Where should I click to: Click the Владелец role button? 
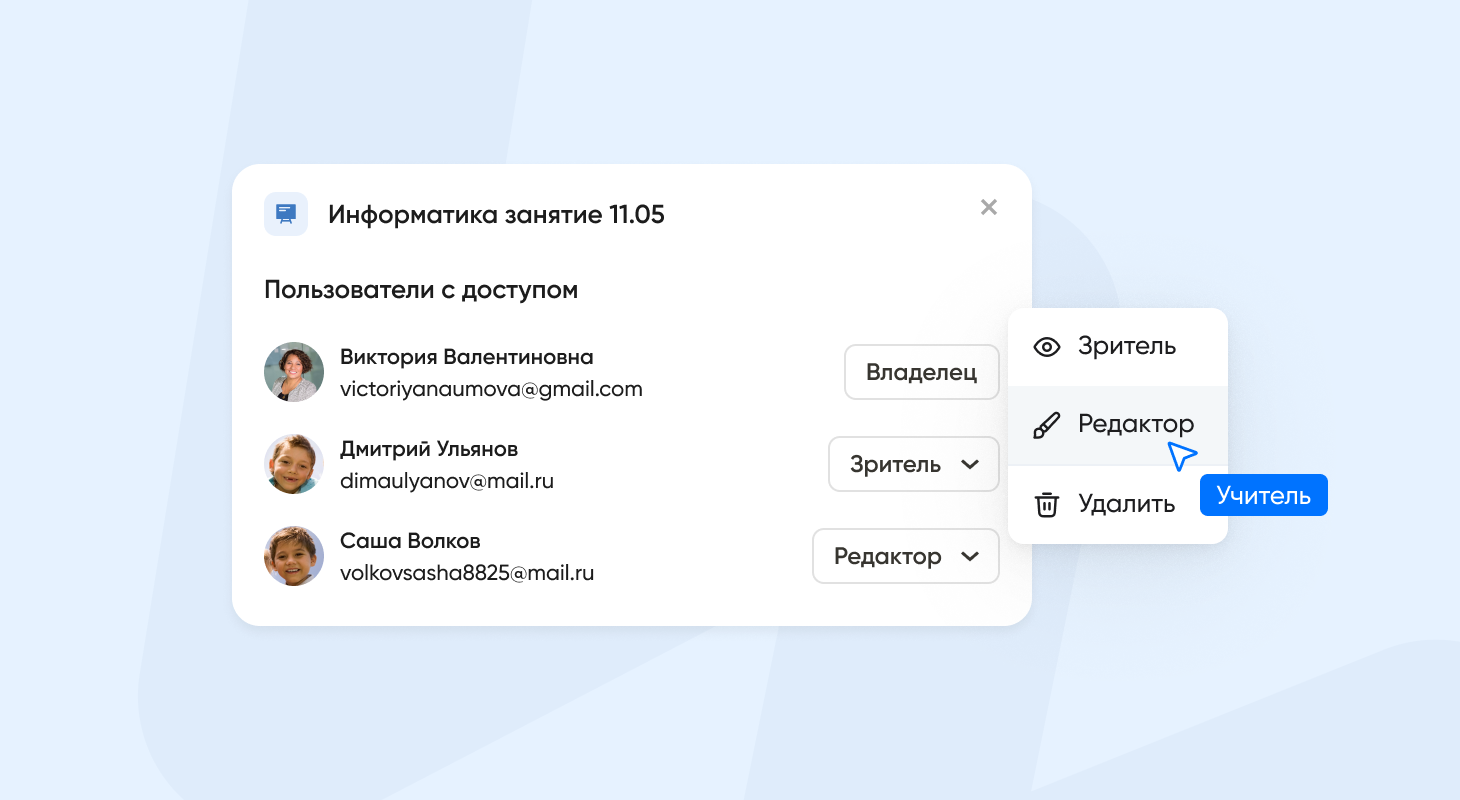point(921,373)
